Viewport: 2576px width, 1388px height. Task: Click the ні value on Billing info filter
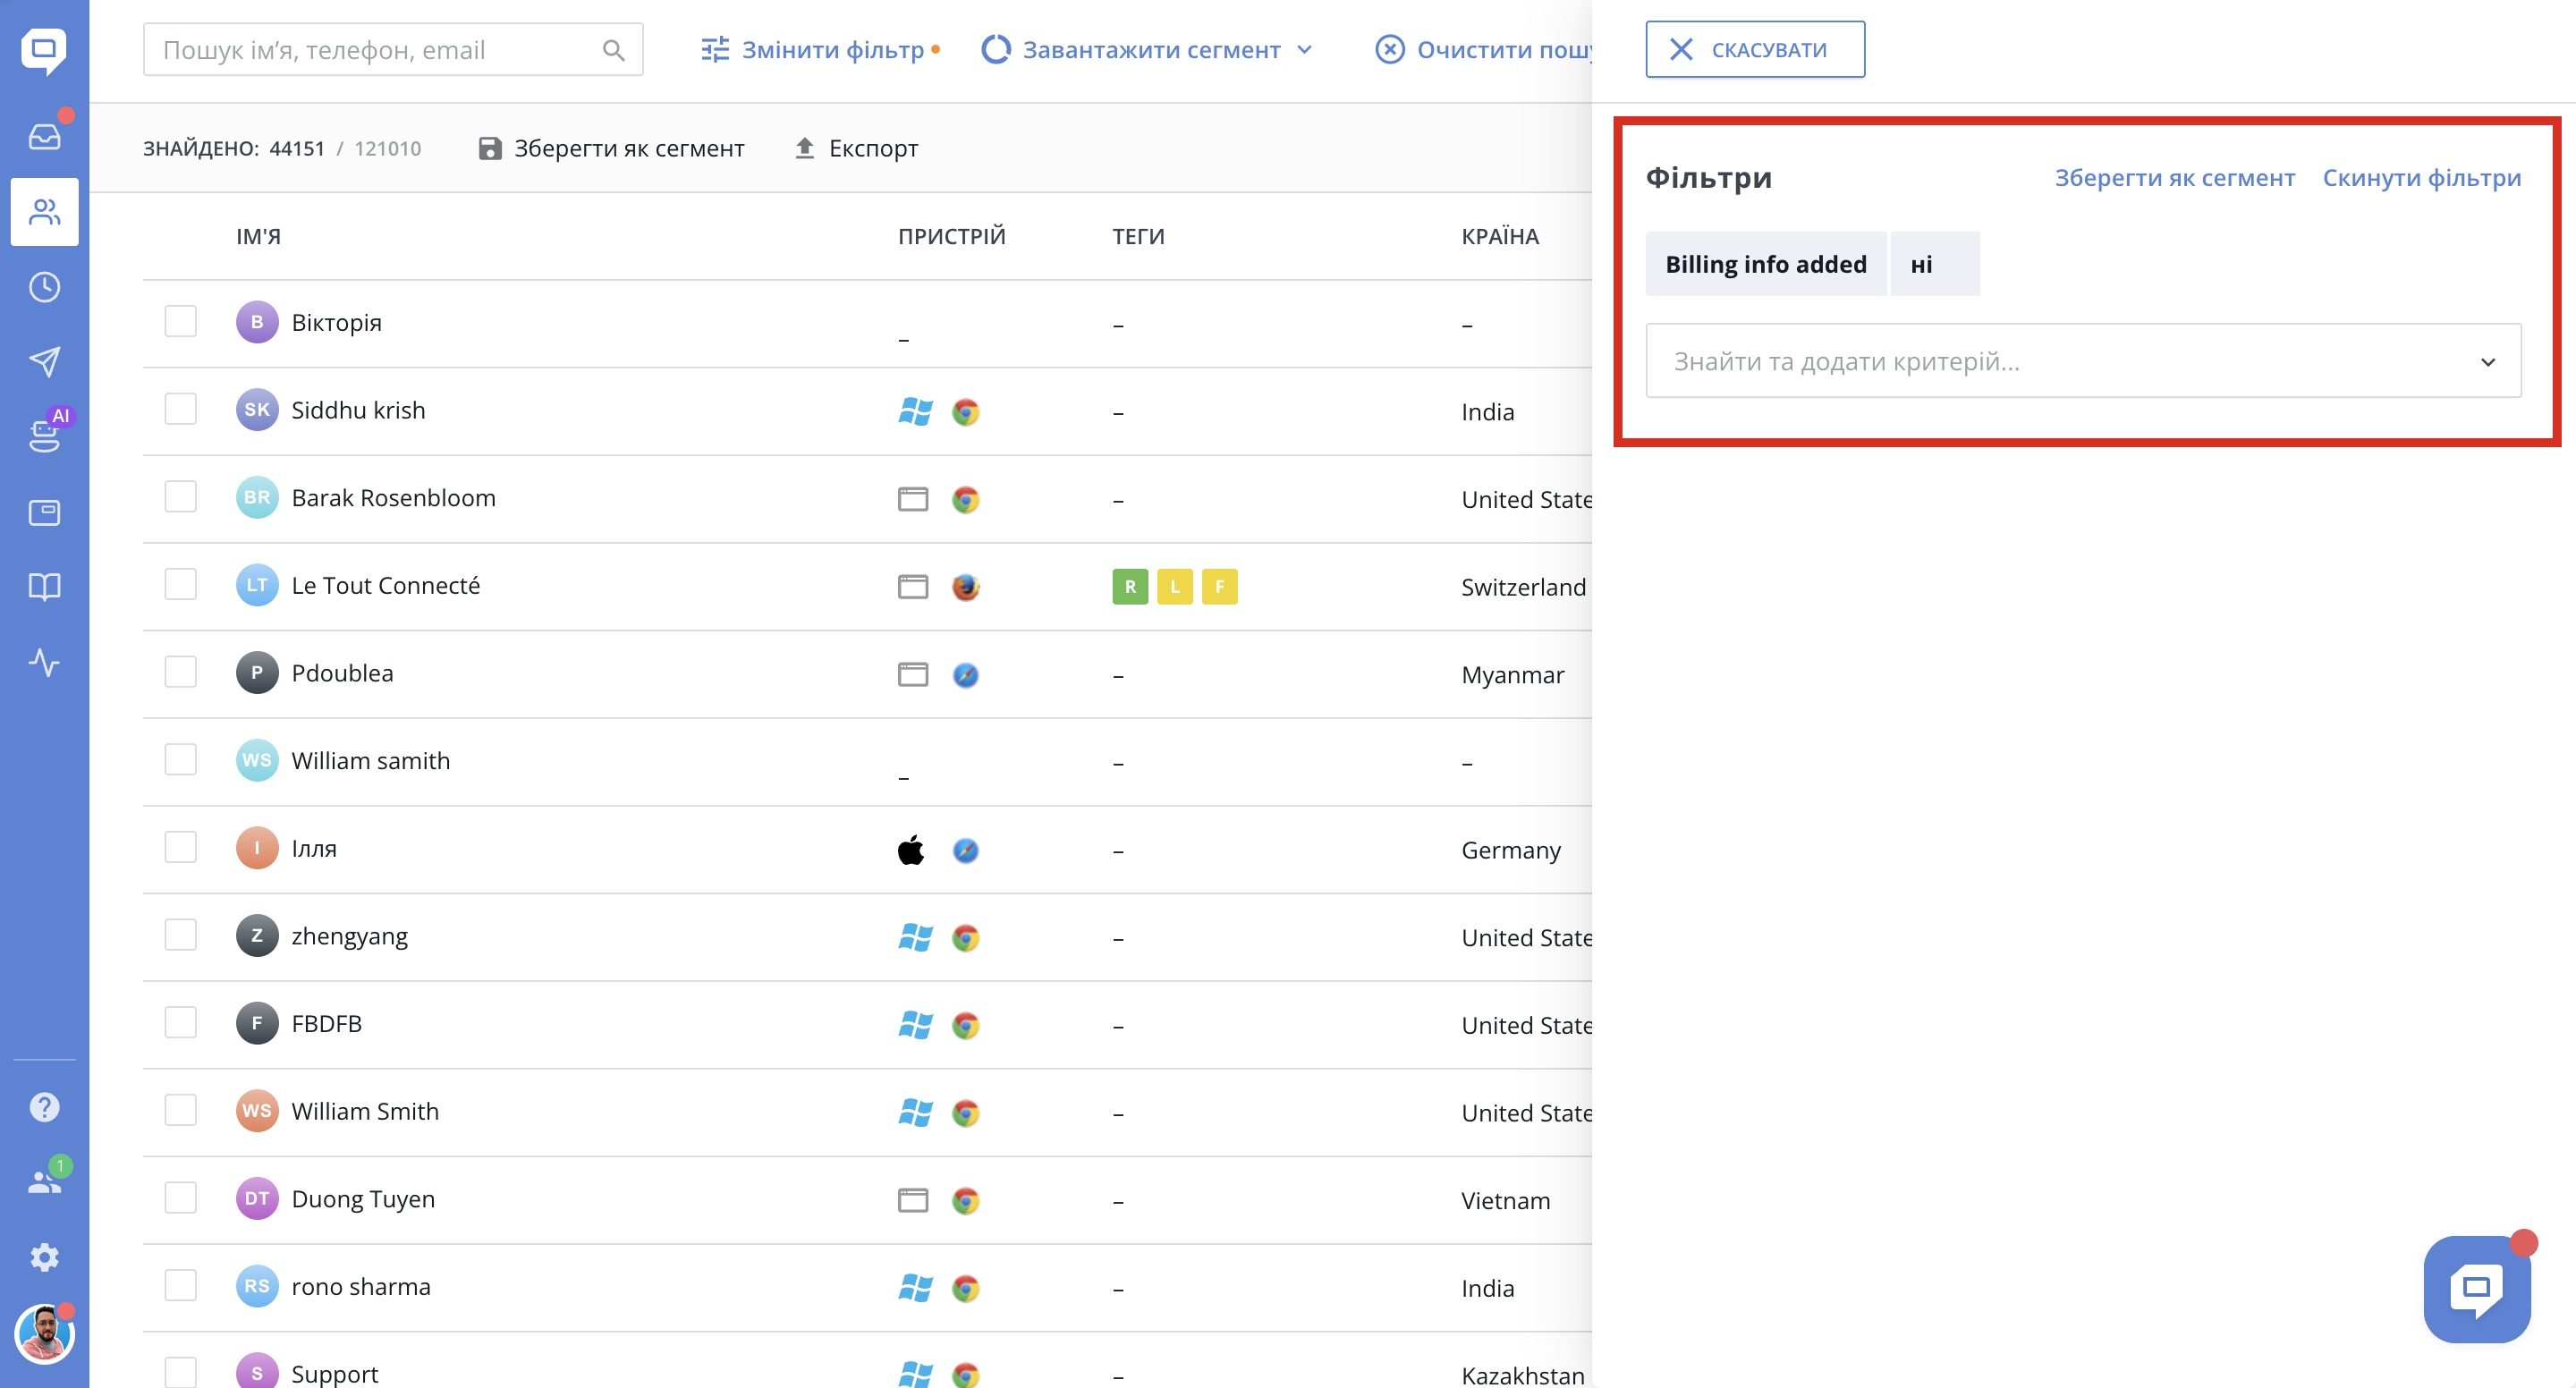point(1932,264)
